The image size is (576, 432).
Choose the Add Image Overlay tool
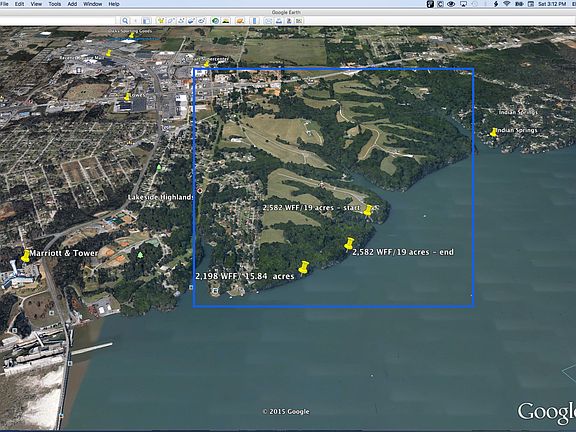tap(191, 21)
